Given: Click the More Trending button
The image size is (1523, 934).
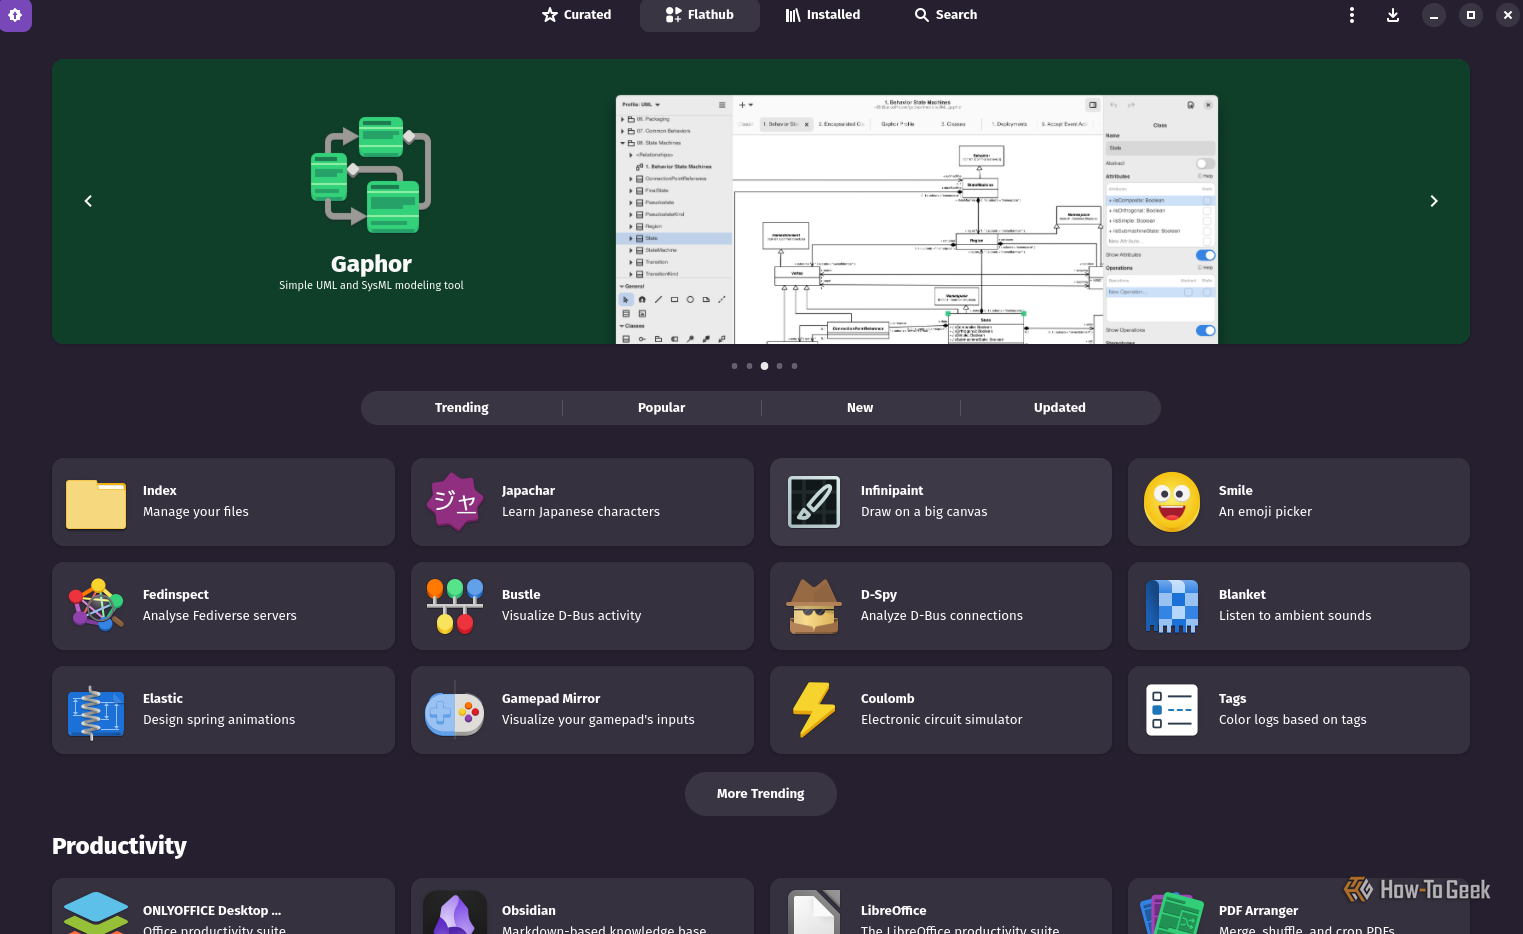Looking at the screenshot, I should click(760, 793).
